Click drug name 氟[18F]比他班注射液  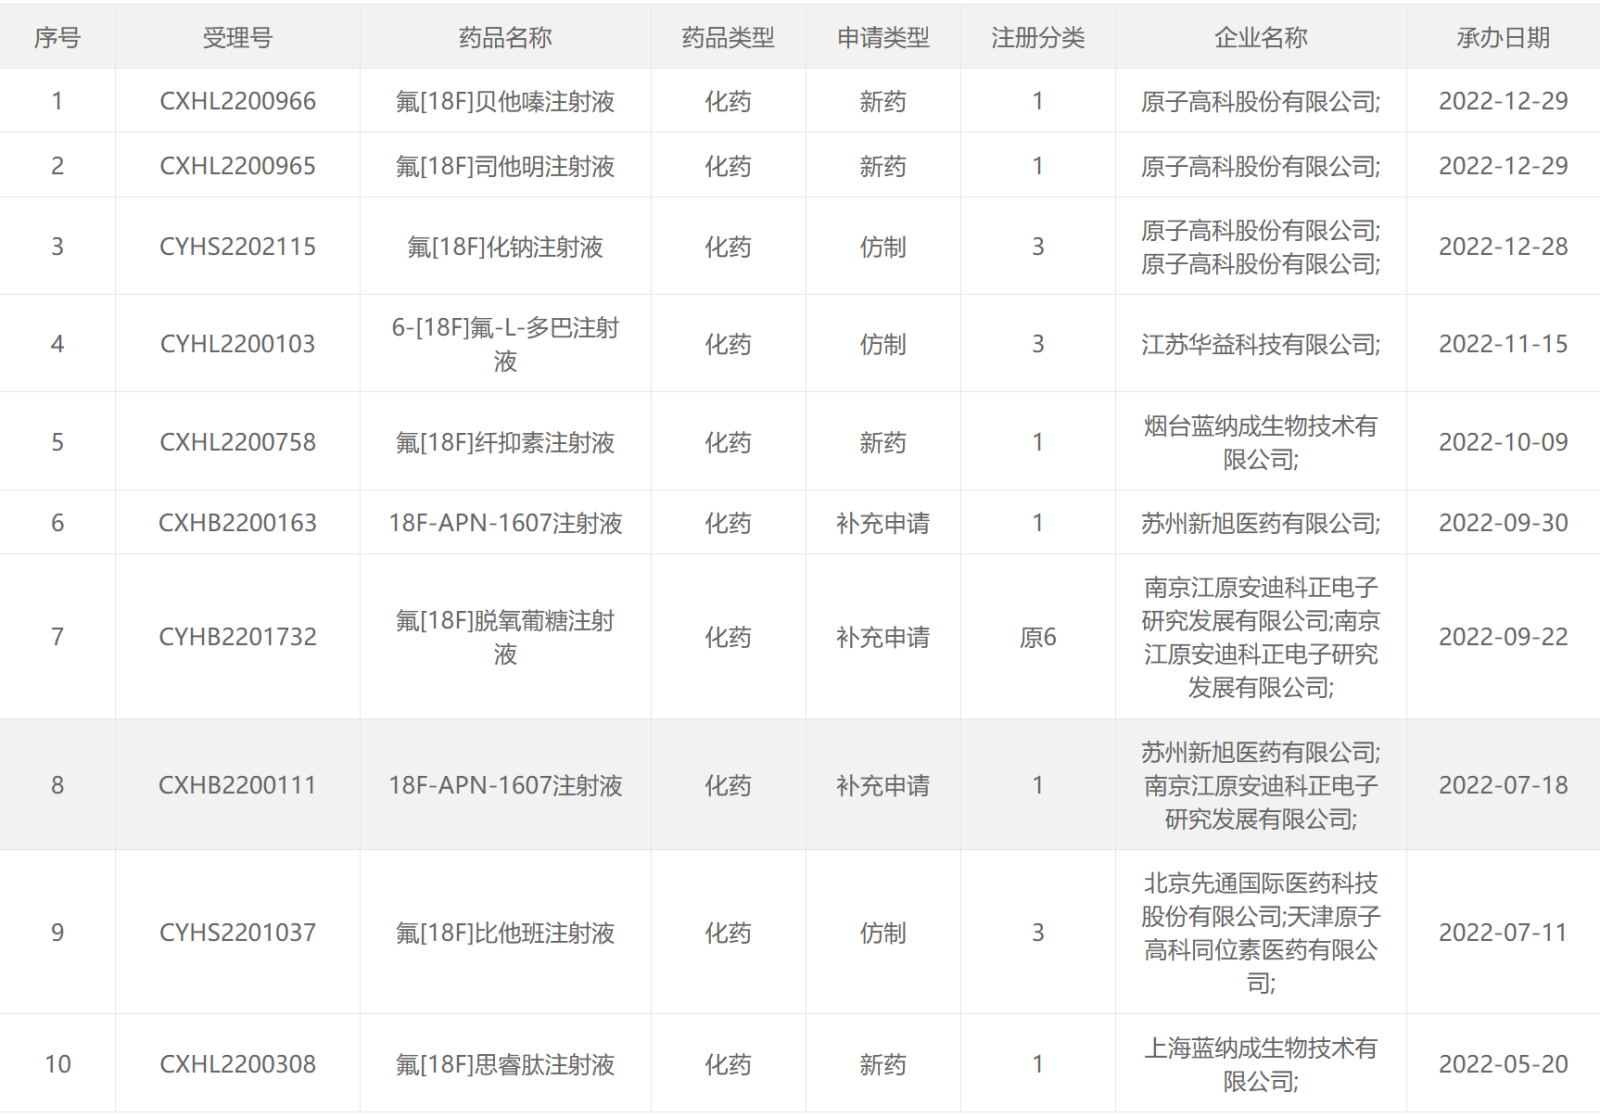505,933
